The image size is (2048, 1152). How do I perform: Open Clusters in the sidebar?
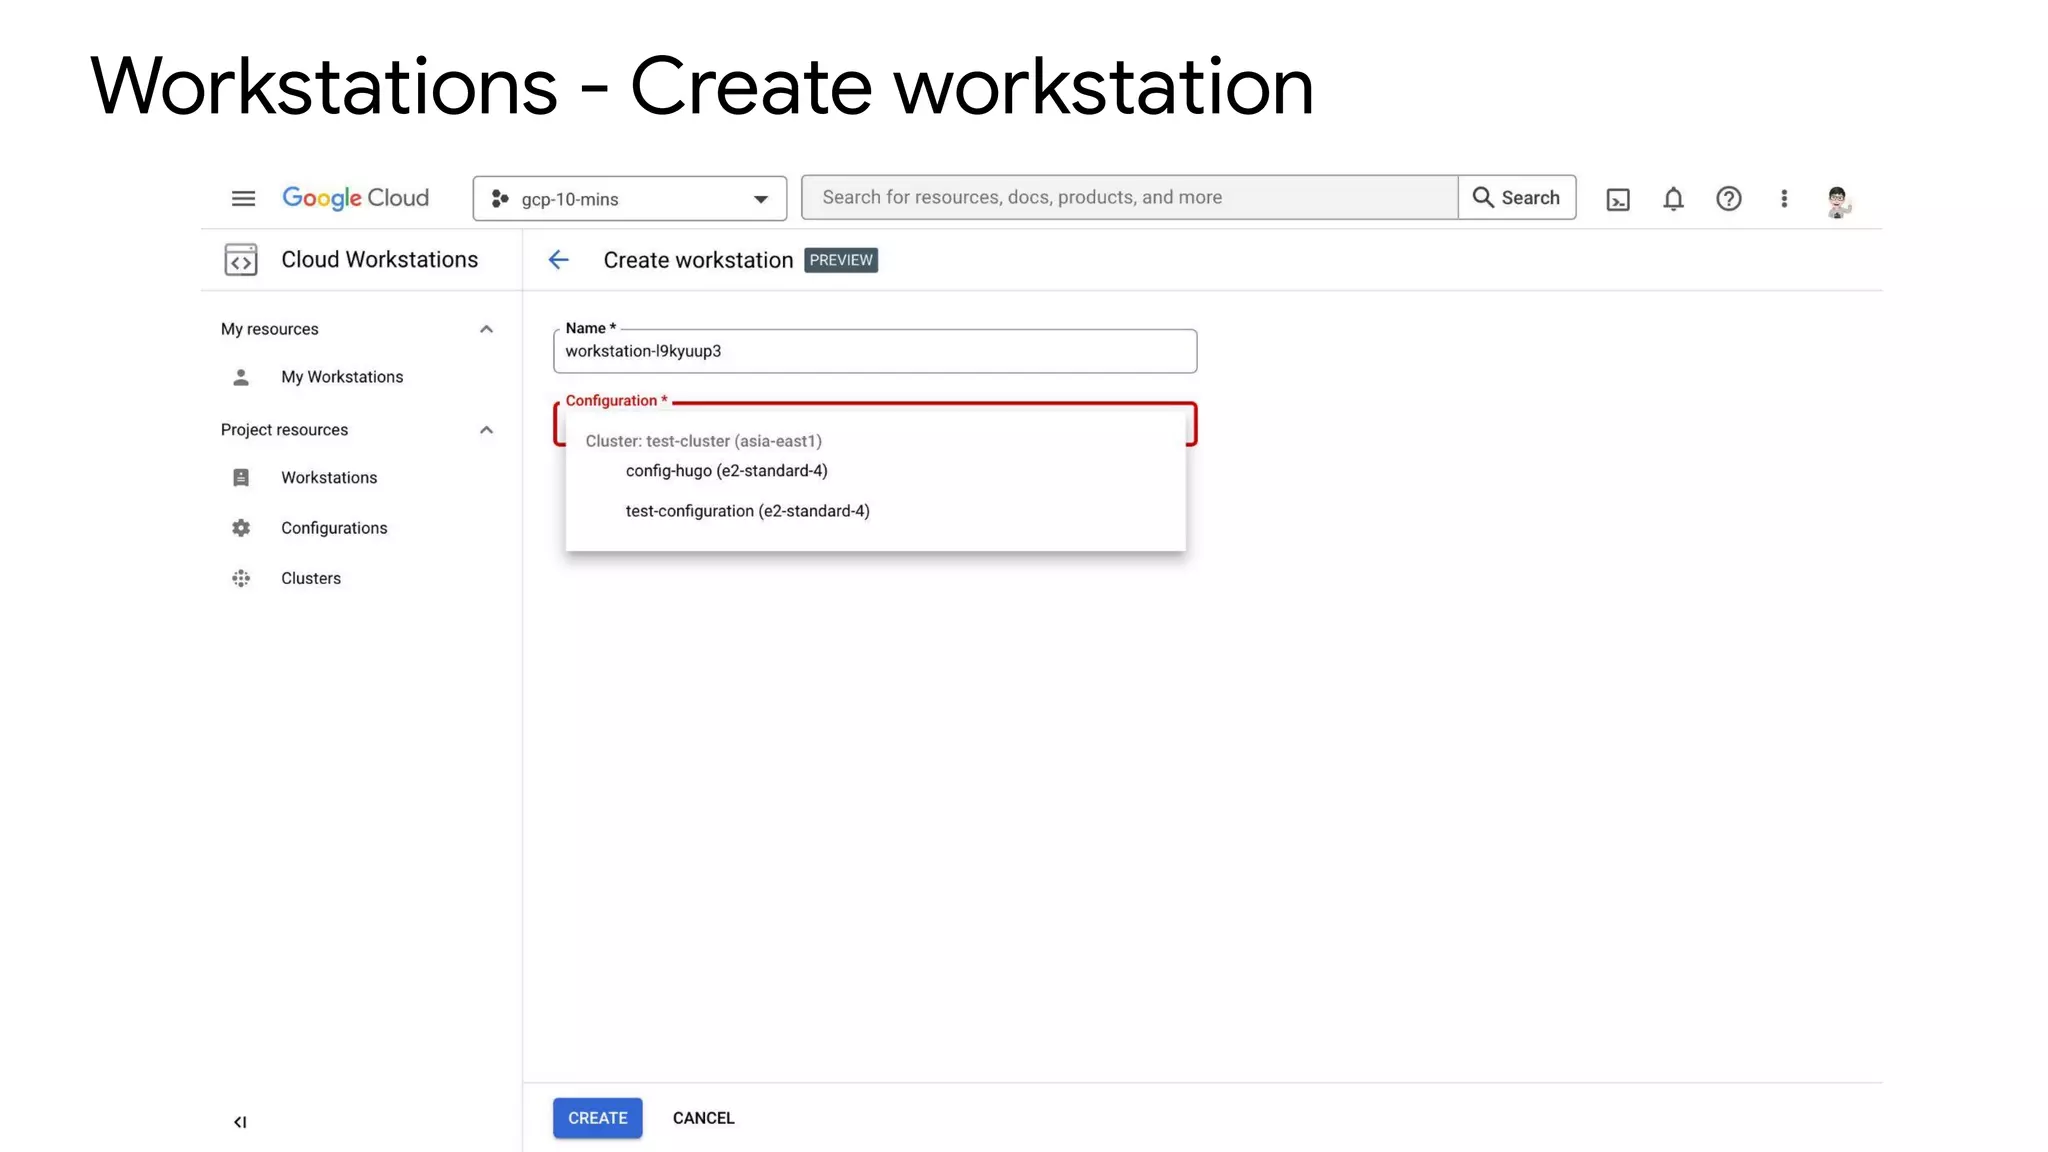(x=311, y=578)
